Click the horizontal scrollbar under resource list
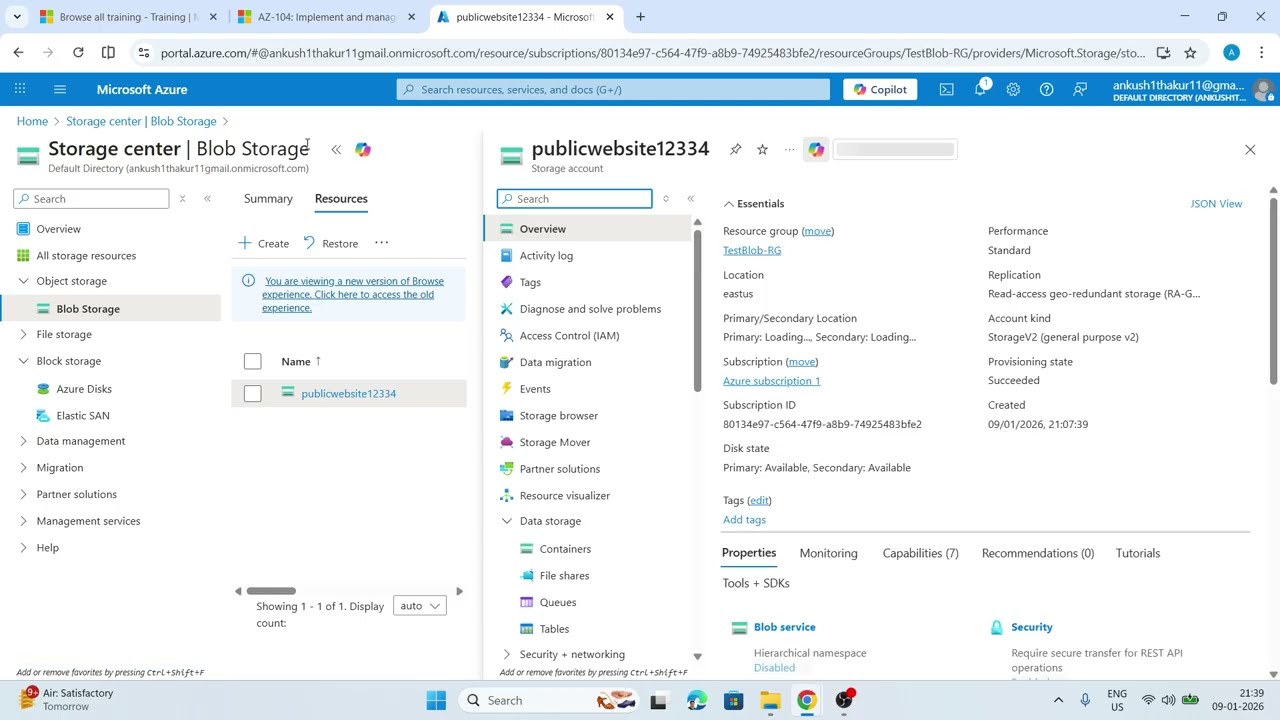The width and height of the screenshot is (1280, 720). click(x=271, y=591)
